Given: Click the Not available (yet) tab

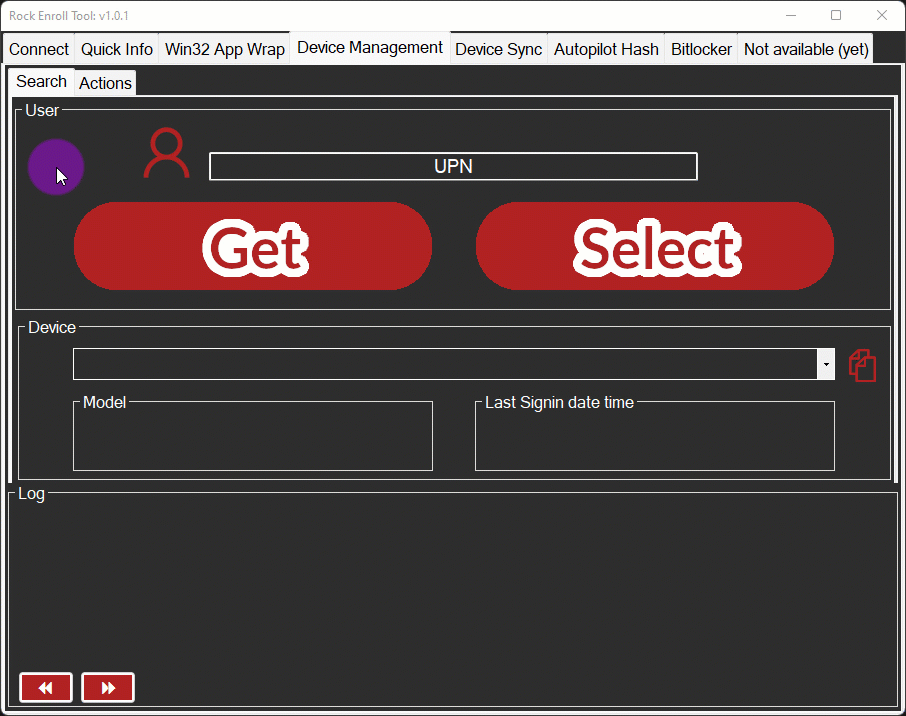Looking at the screenshot, I should click(x=805, y=48).
